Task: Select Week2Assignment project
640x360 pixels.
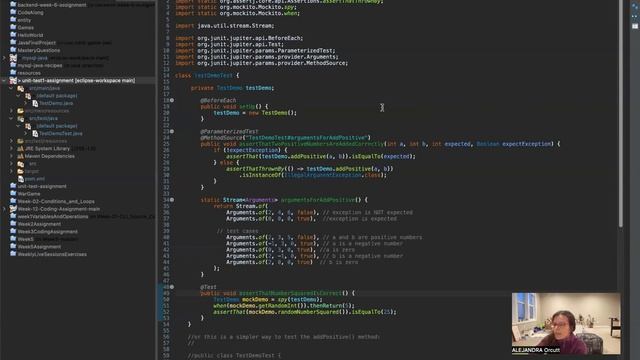Action: (x=39, y=224)
